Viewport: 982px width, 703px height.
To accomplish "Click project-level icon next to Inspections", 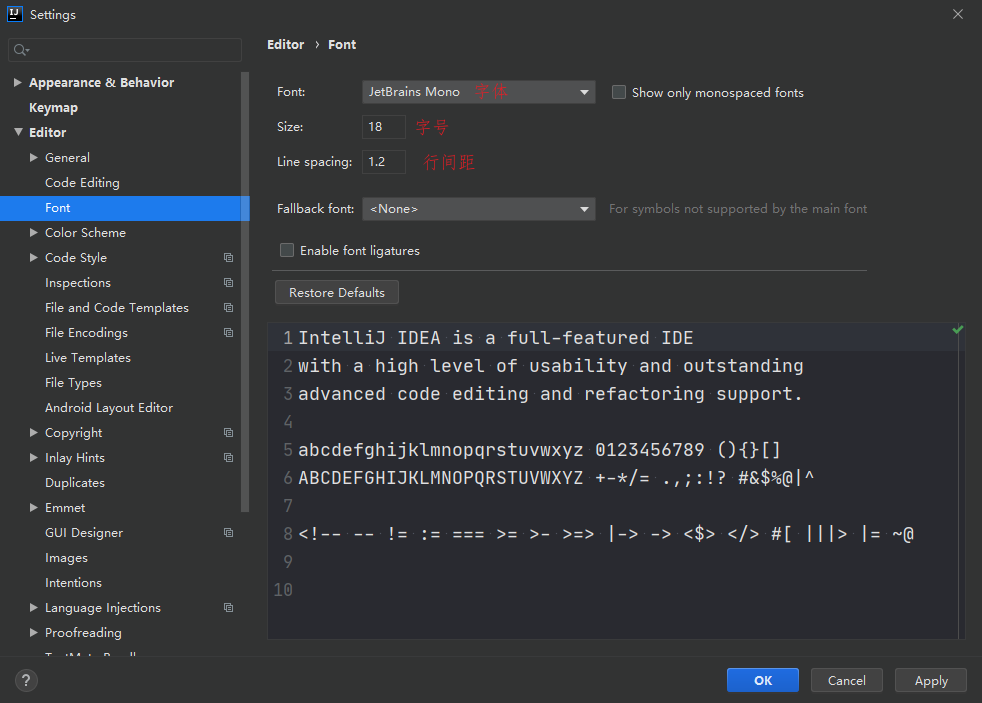I will tap(229, 283).
